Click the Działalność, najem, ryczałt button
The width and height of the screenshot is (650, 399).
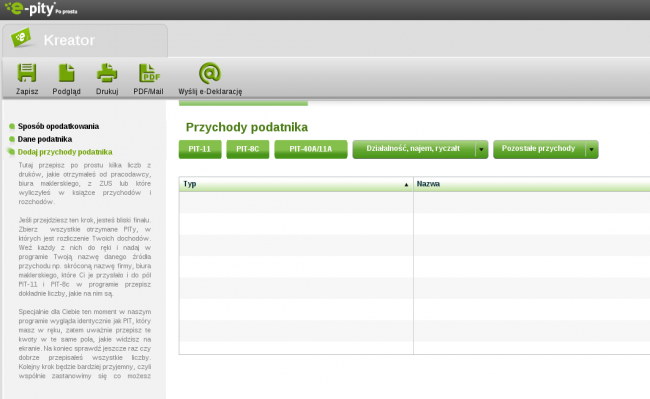(x=414, y=149)
